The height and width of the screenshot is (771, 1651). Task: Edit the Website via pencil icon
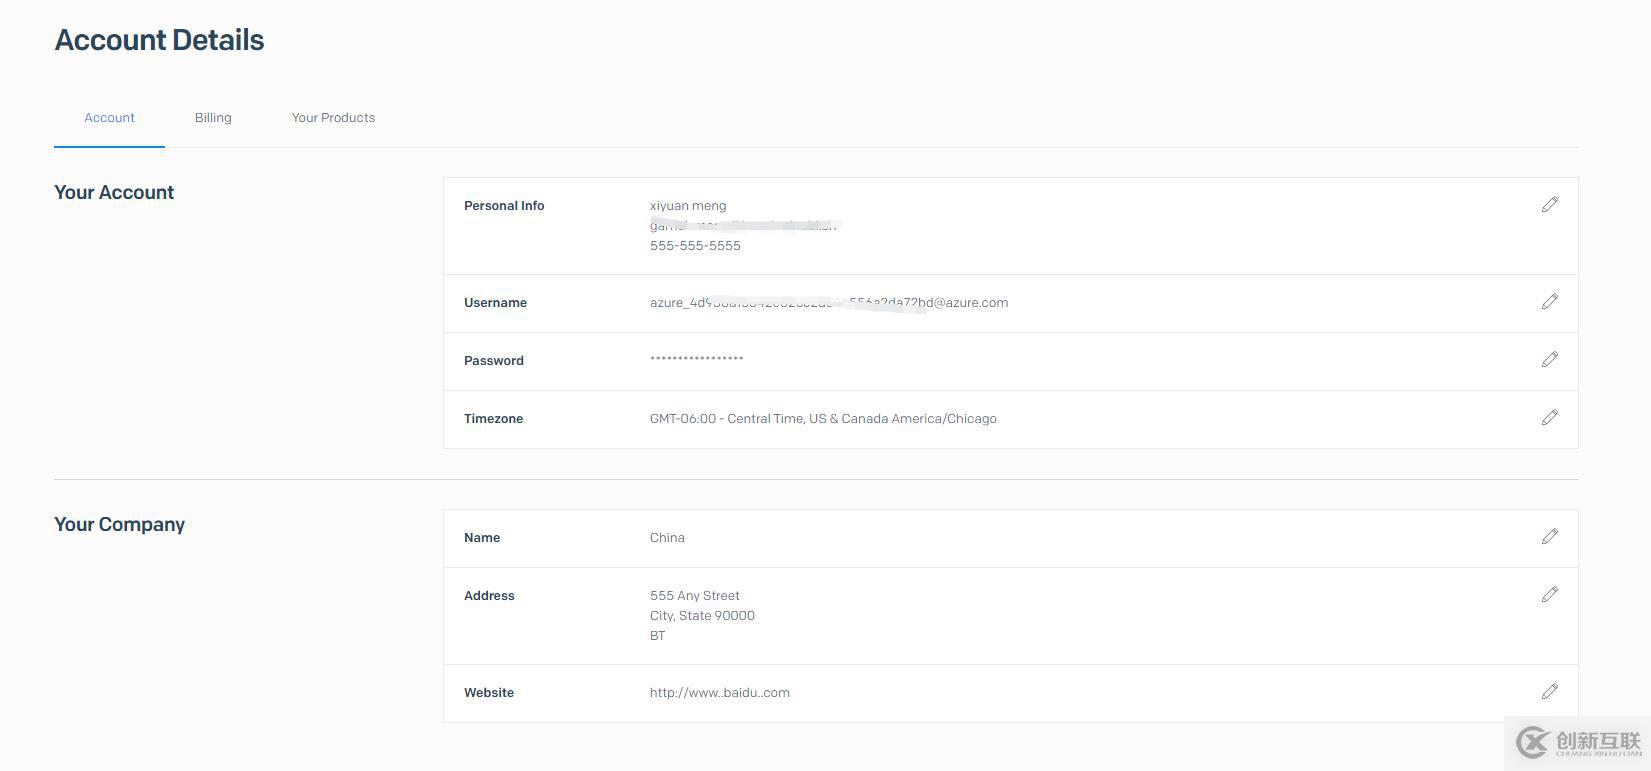coord(1549,692)
